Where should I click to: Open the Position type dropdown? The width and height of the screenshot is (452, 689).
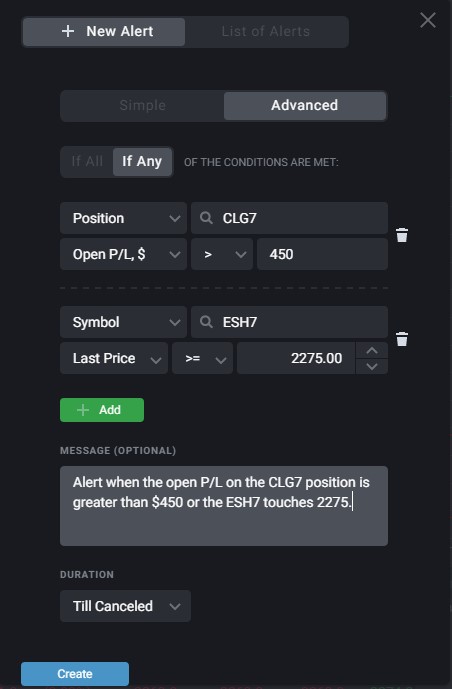pyautogui.click(x=123, y=218)
